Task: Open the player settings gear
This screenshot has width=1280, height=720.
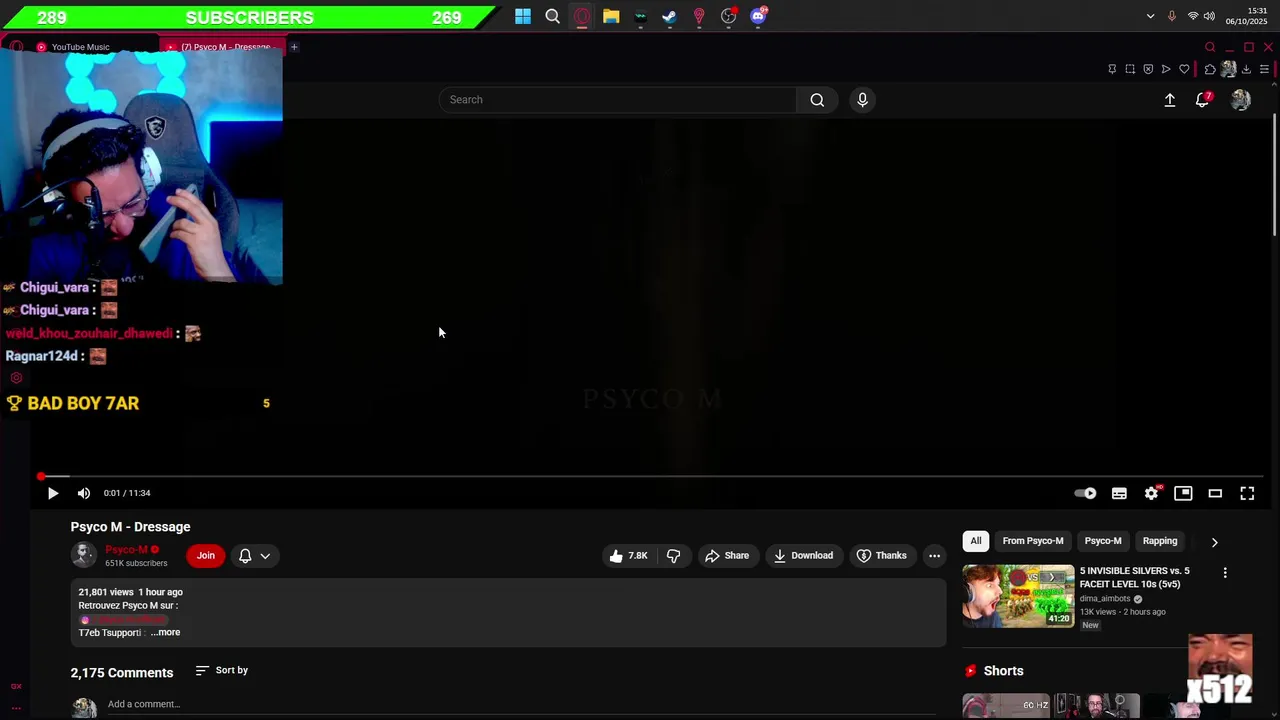Action: tap(1152, 493)
